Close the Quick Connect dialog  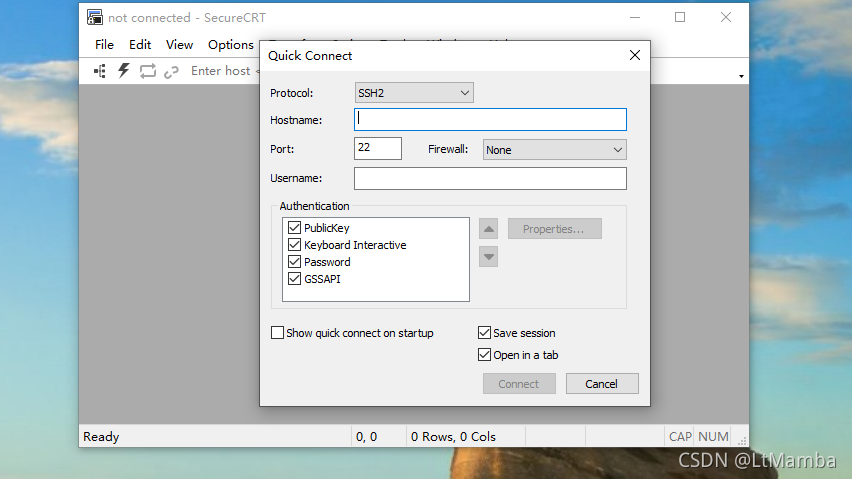(x=635, y=55)
